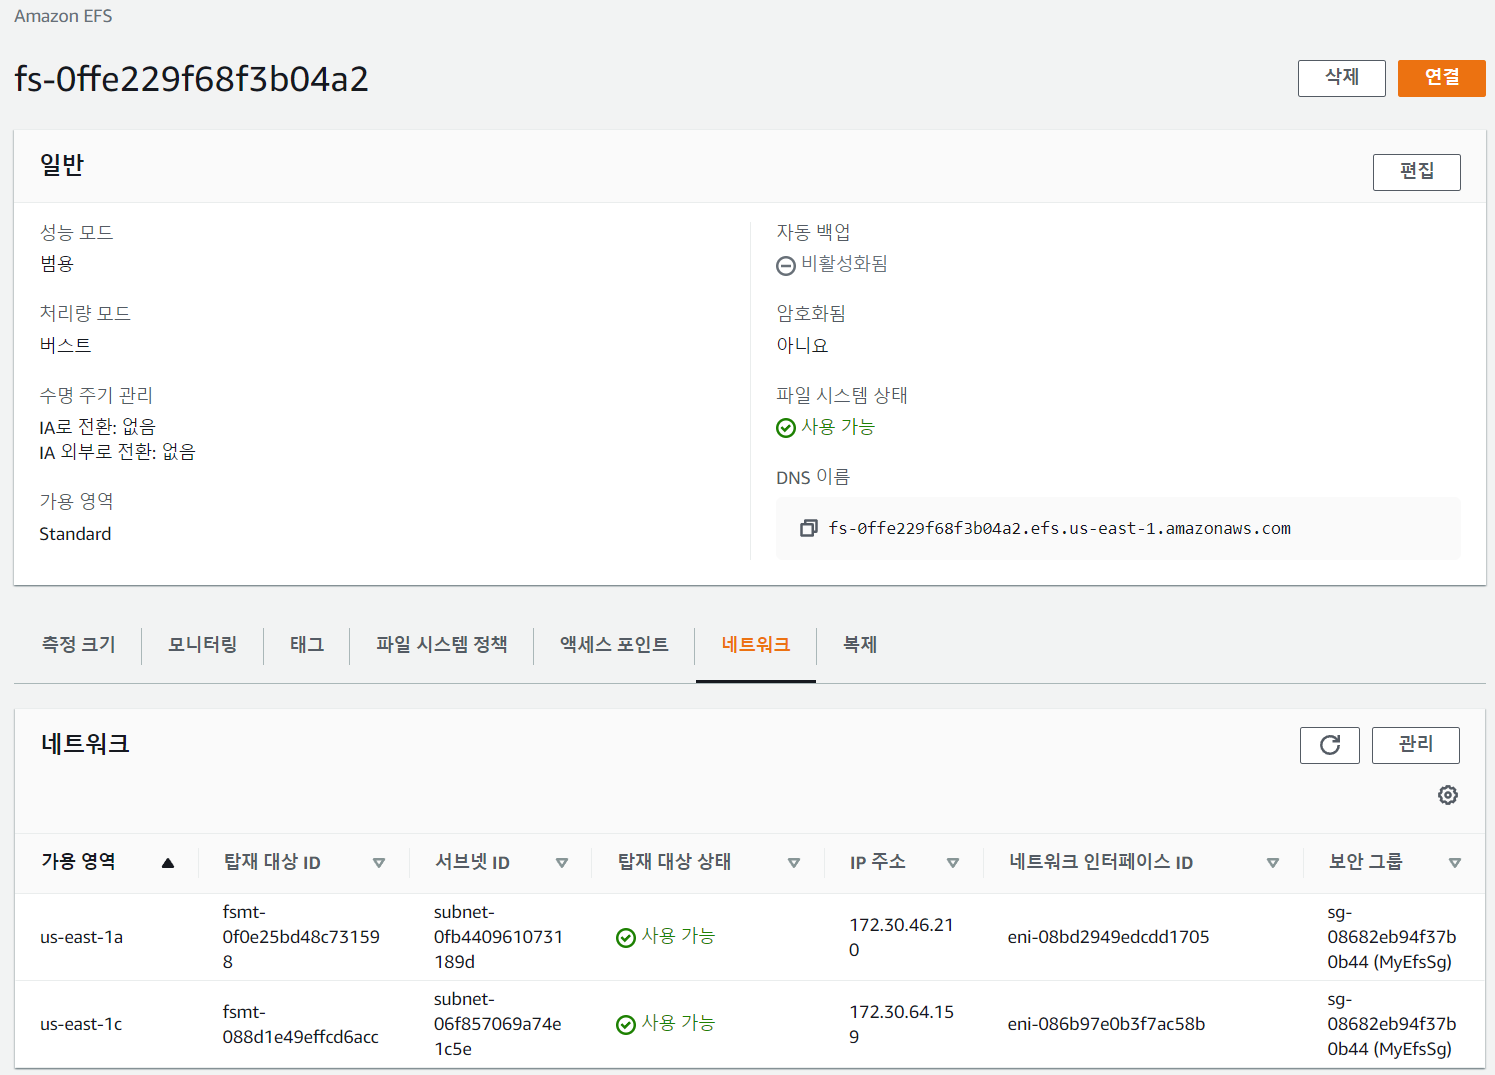Open the network table preferences gear
Screen dimensions: 1495x1075
pyautogui.click(x=1447, y=795)
